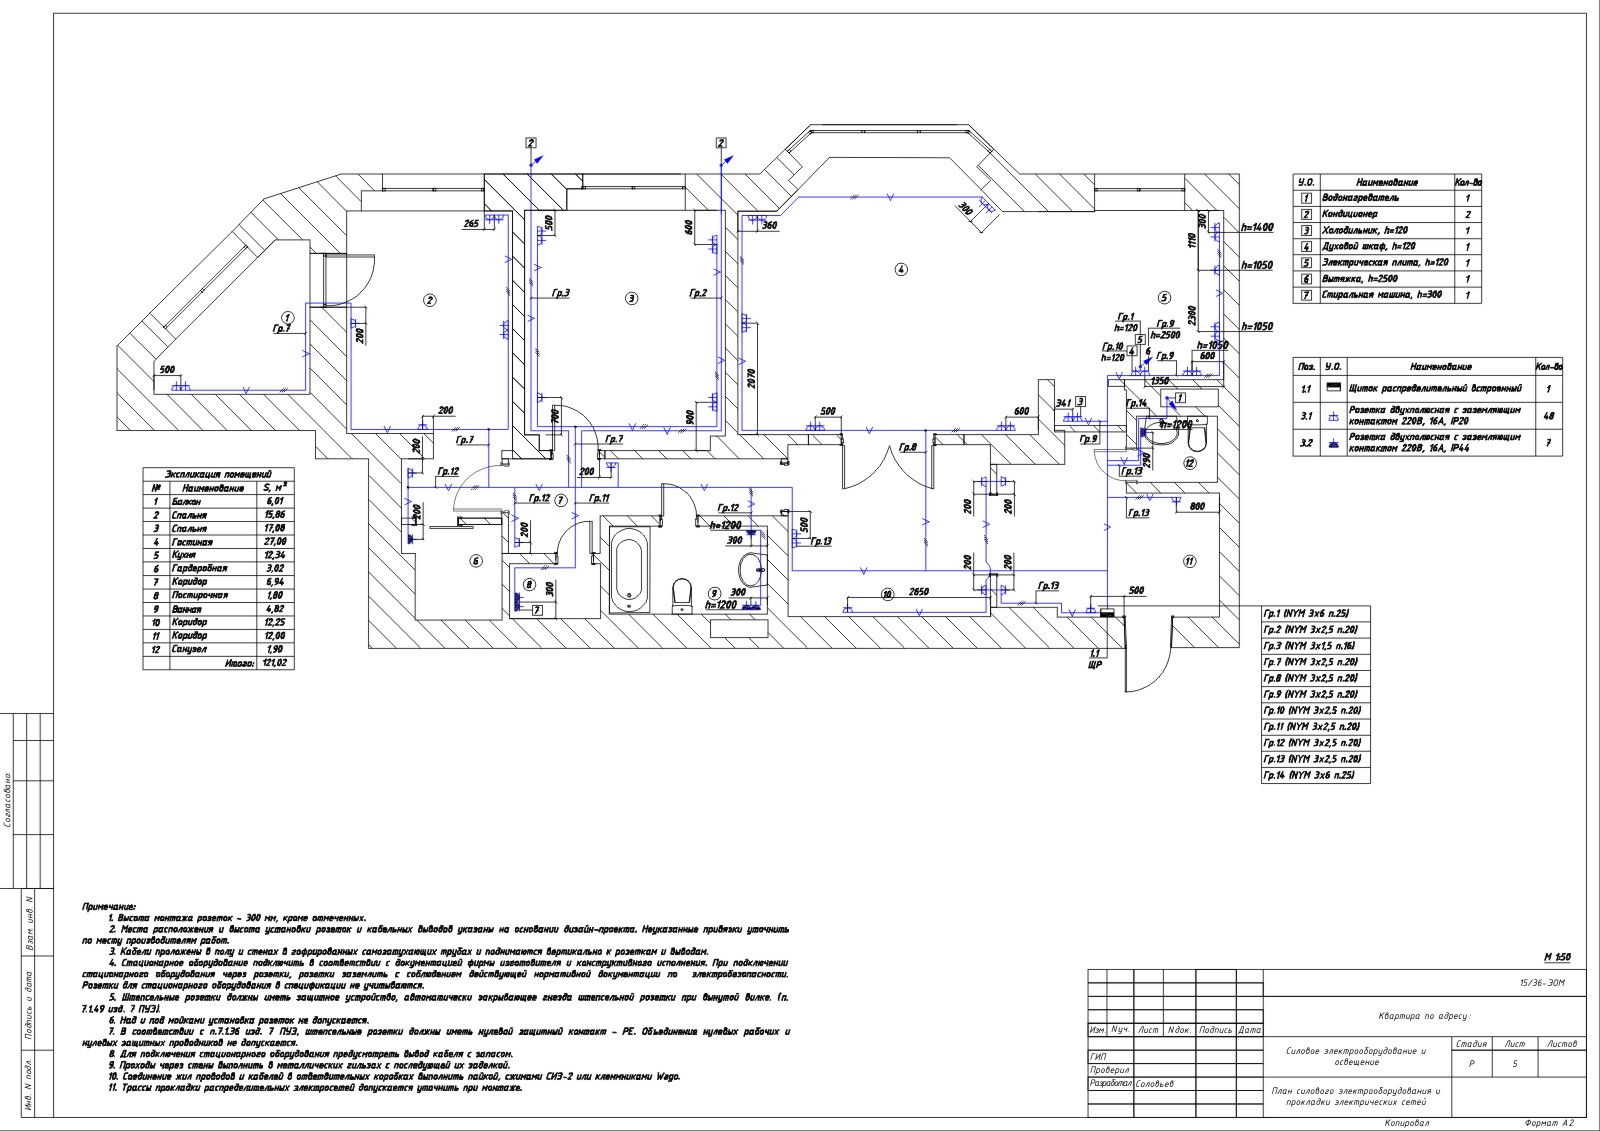
Task: Click the 'Листов' header in title block
Action: click(x=1562, y=1044)
